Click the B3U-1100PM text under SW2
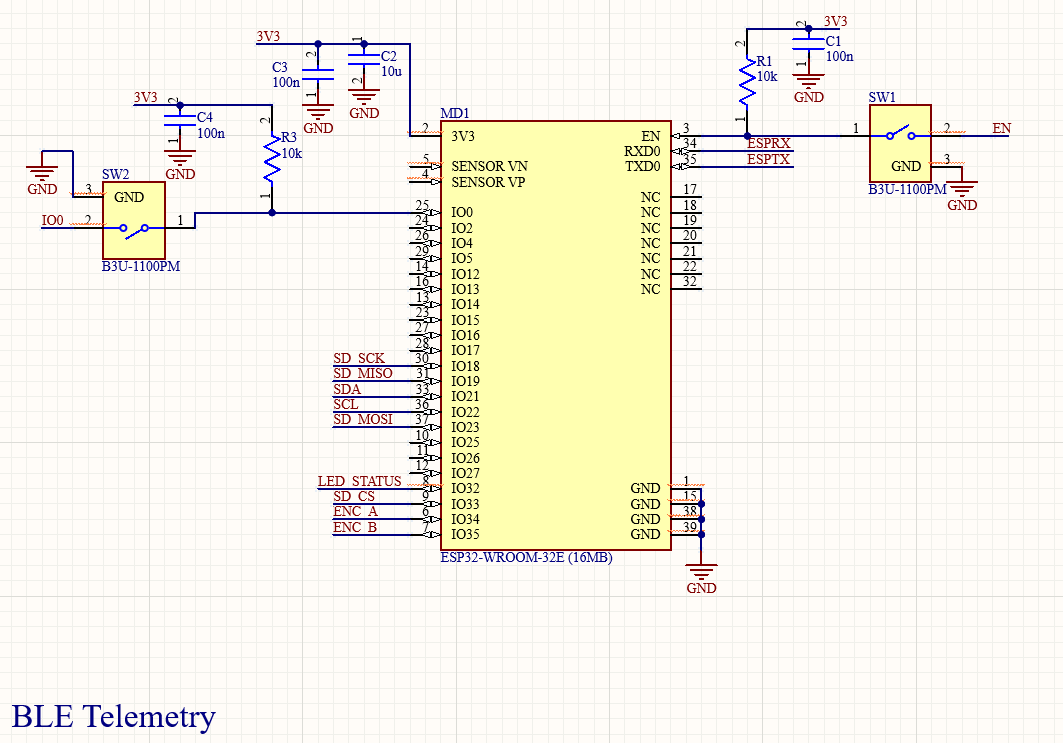1063x743 pixels. coord(141,266)
